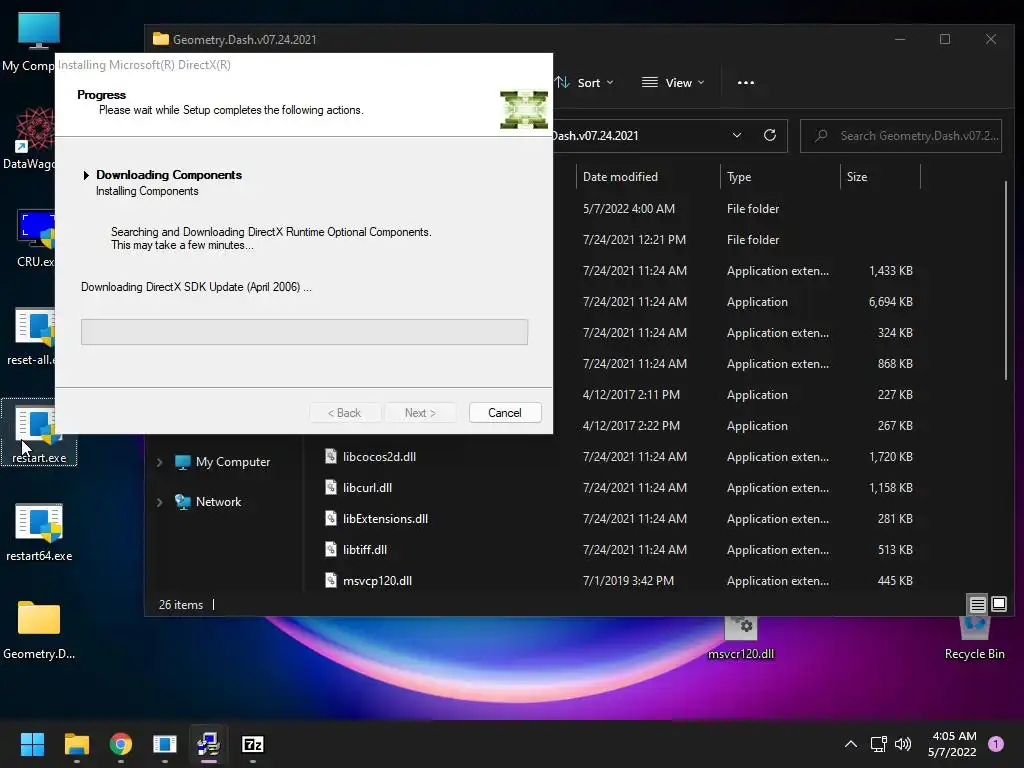Click the libtiff.dll file icon

(331, 549)
